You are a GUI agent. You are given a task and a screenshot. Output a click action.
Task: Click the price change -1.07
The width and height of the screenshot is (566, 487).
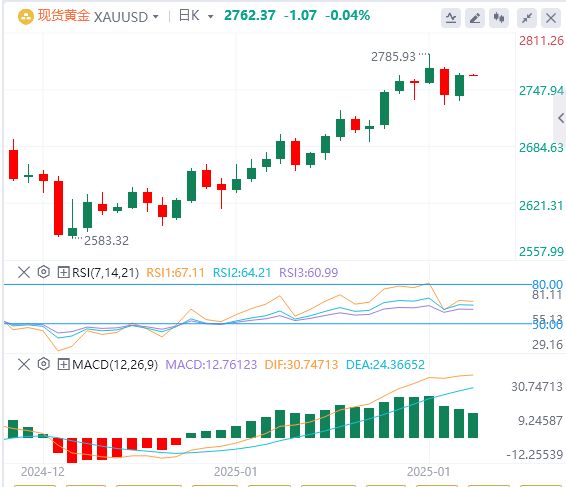tap(300, 16)
